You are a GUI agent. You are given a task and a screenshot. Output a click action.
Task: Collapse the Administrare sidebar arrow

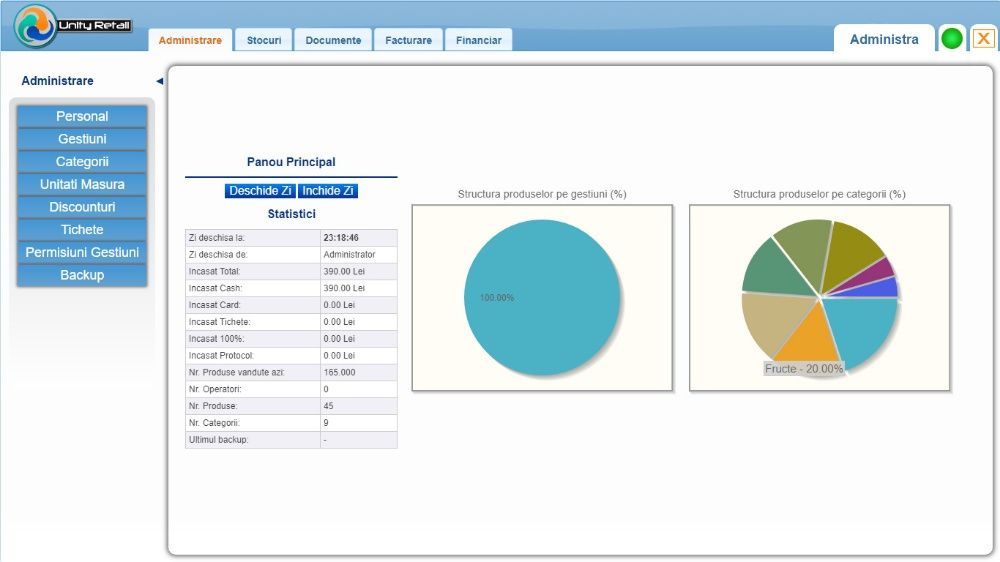point(159,81)
